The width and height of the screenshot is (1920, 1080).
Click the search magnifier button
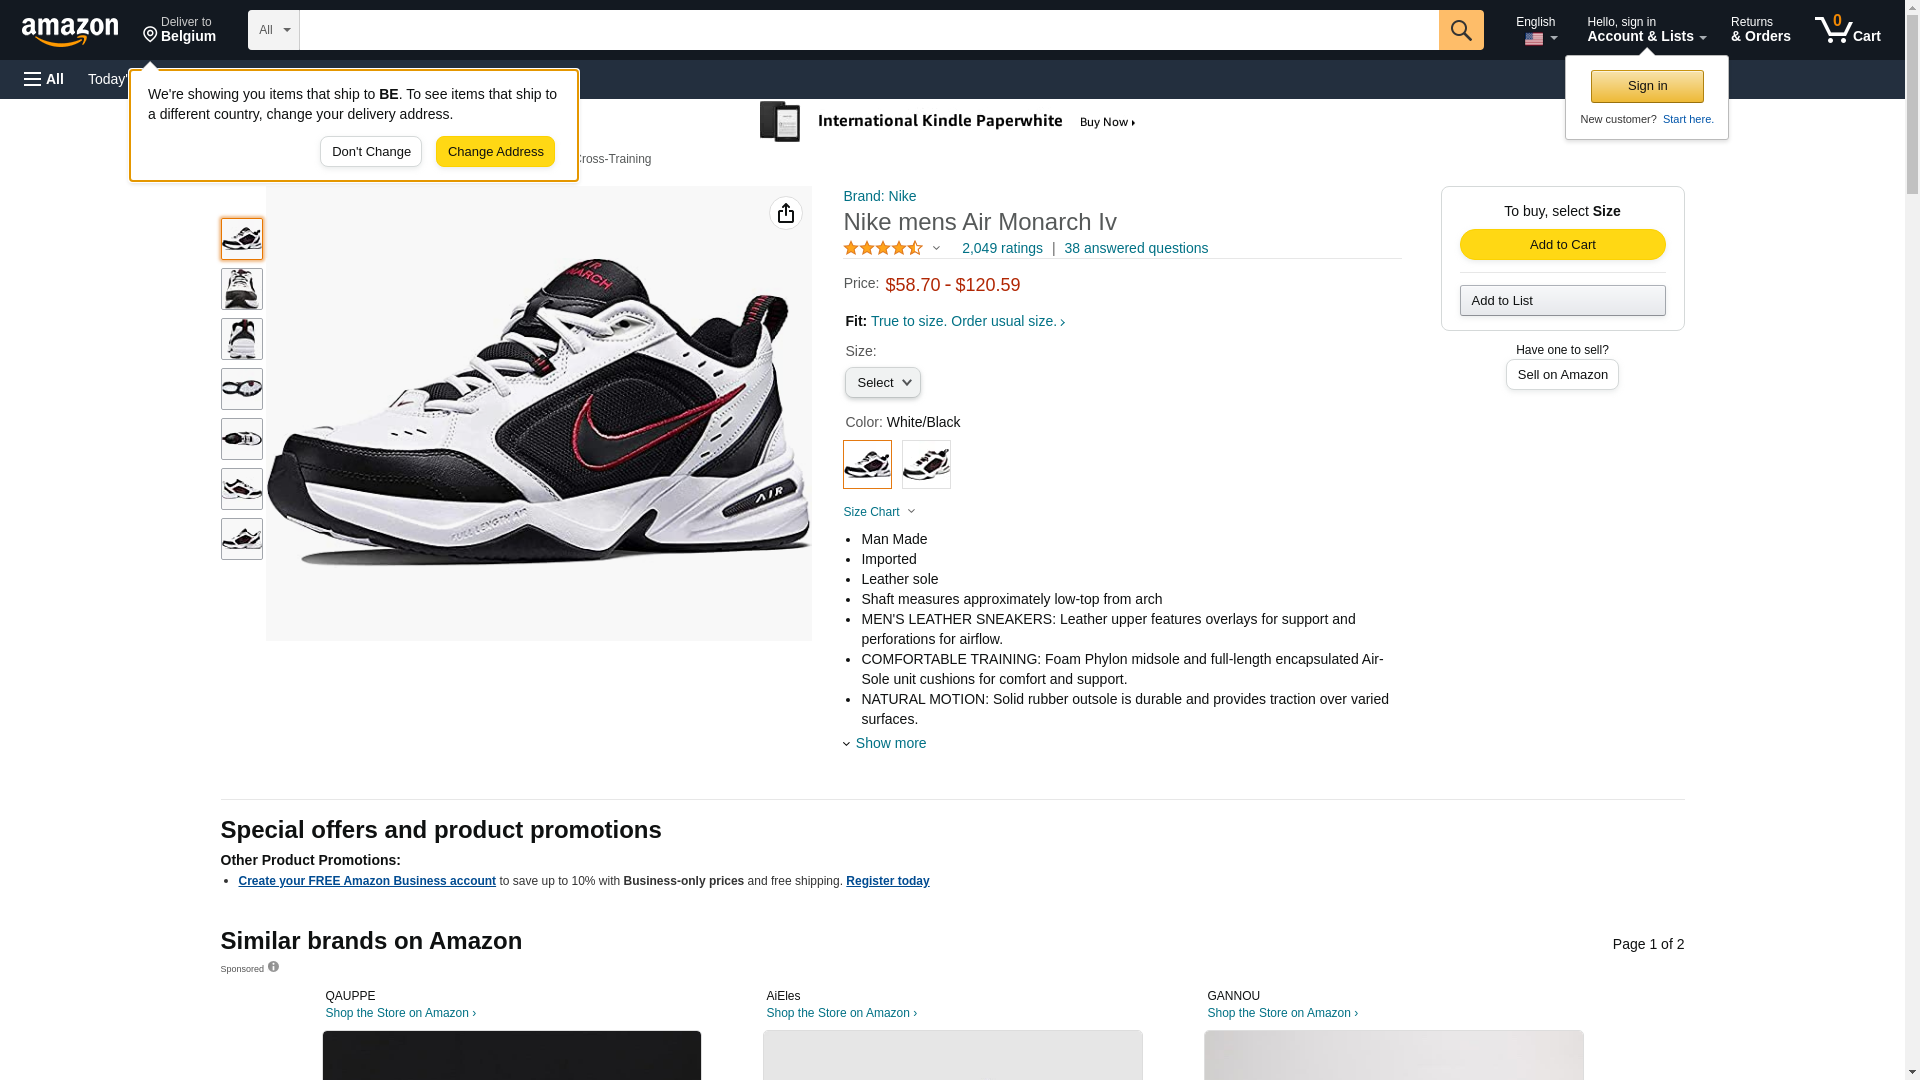tap(1461, 30)
